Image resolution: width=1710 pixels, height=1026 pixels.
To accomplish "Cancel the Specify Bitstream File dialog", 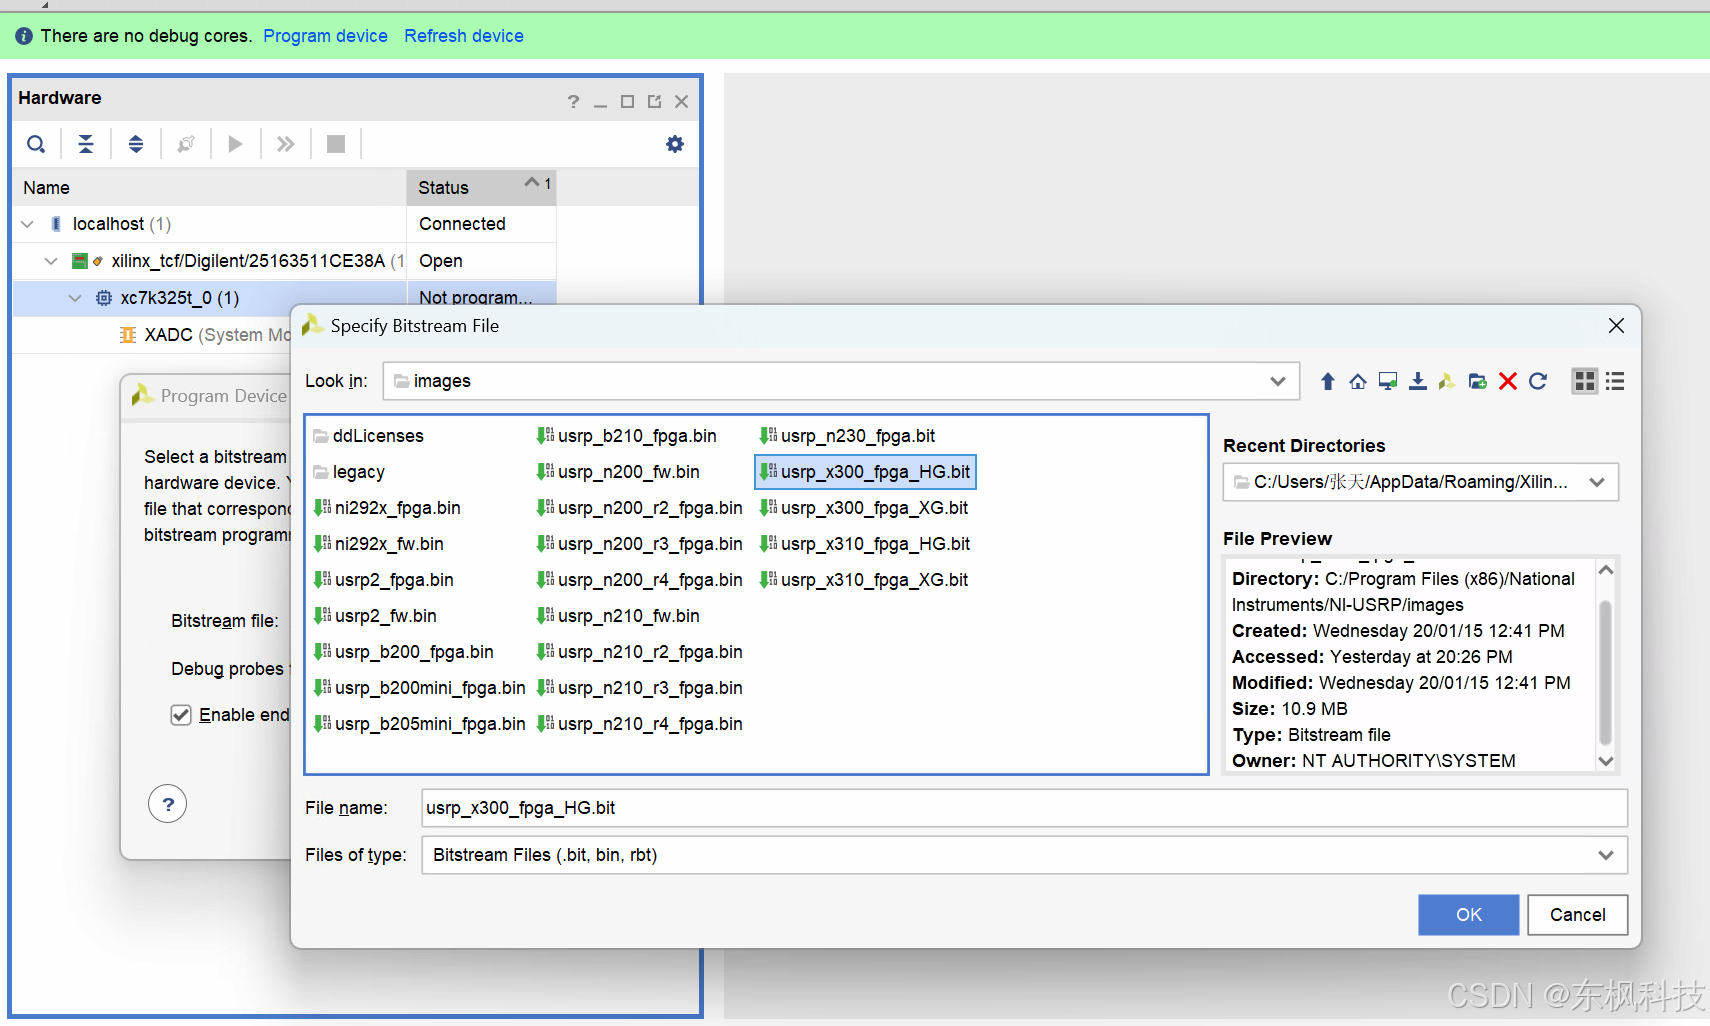I will point(1578,915).
